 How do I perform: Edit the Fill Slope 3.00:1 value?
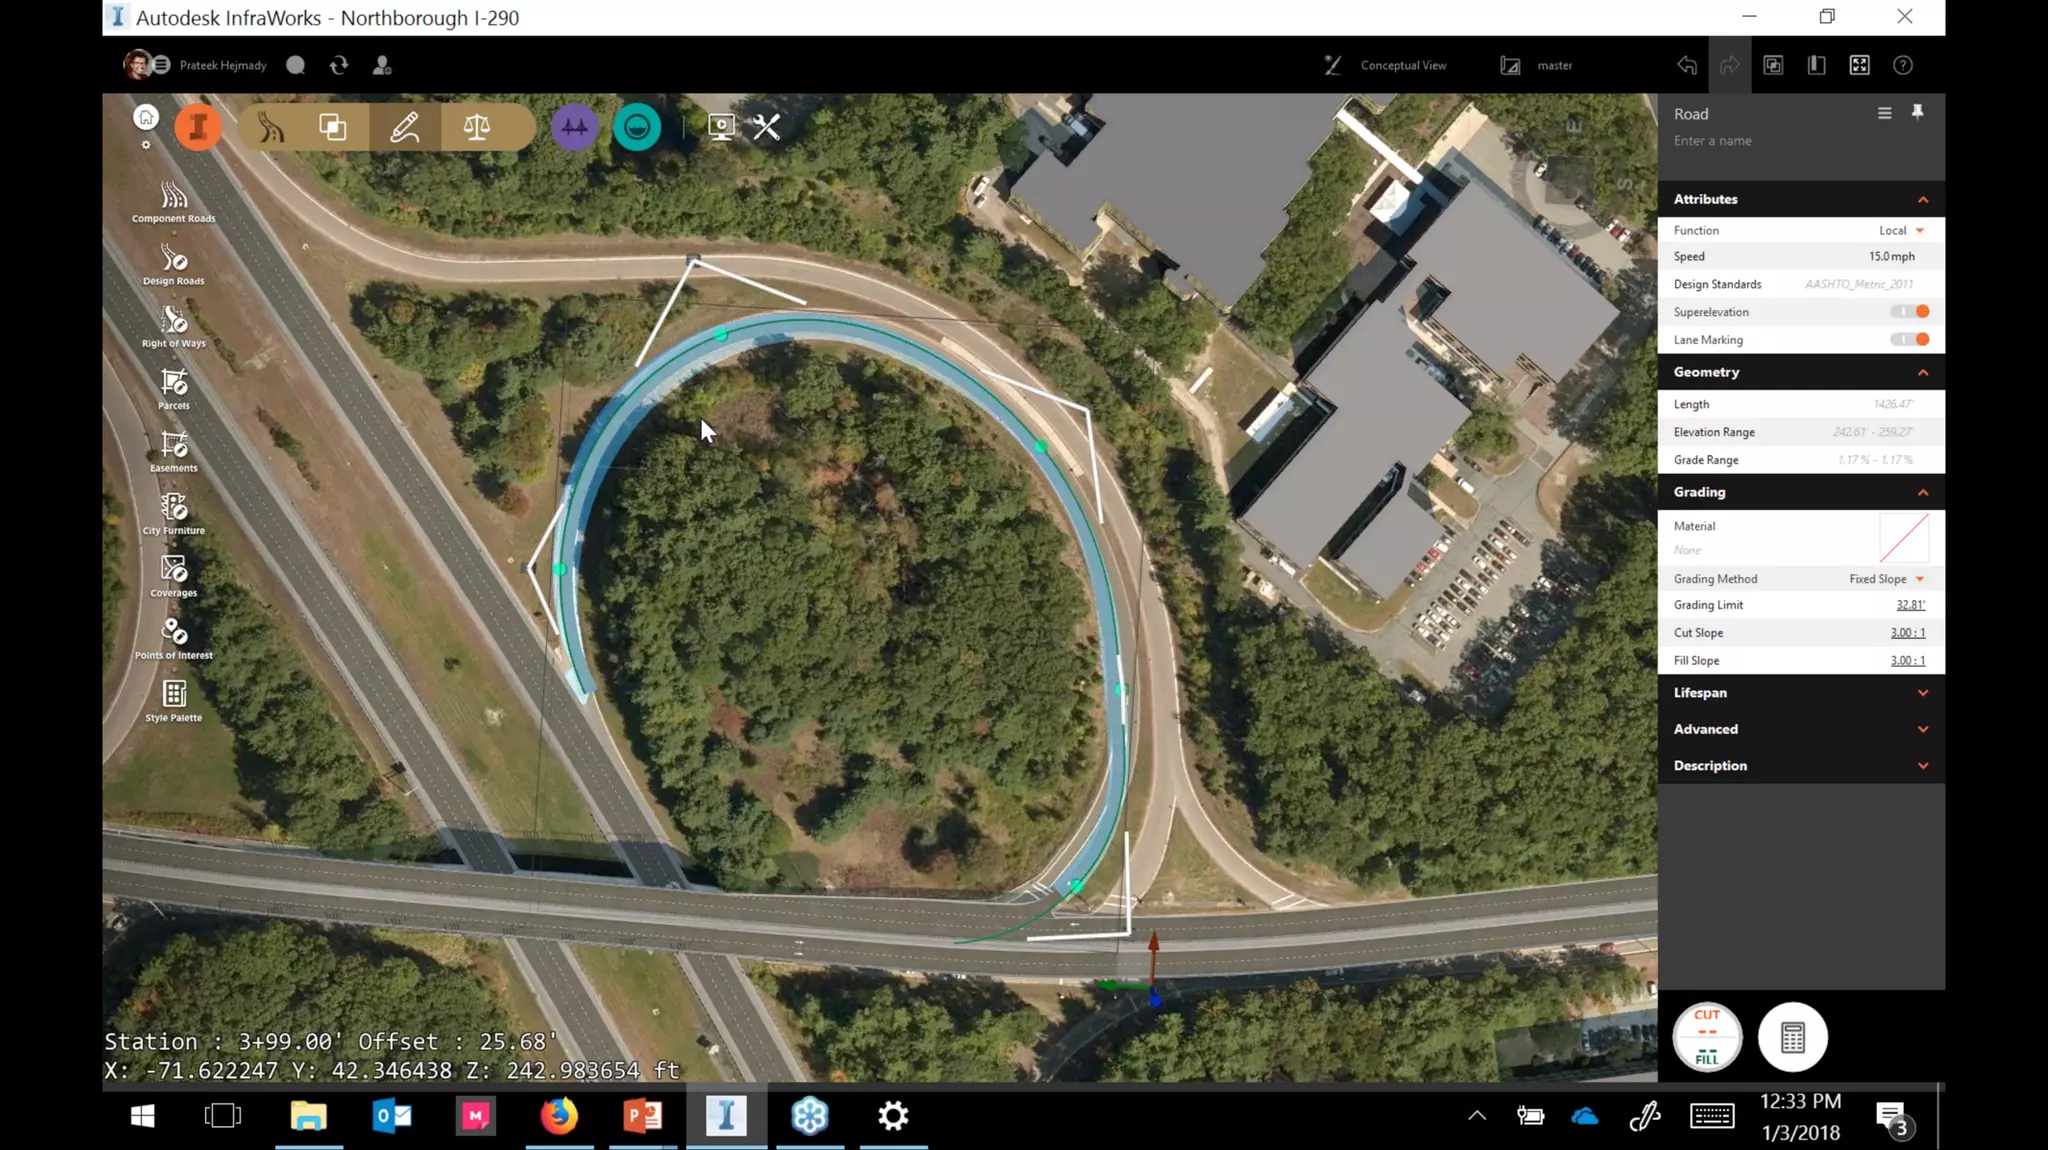point(1907,661)
